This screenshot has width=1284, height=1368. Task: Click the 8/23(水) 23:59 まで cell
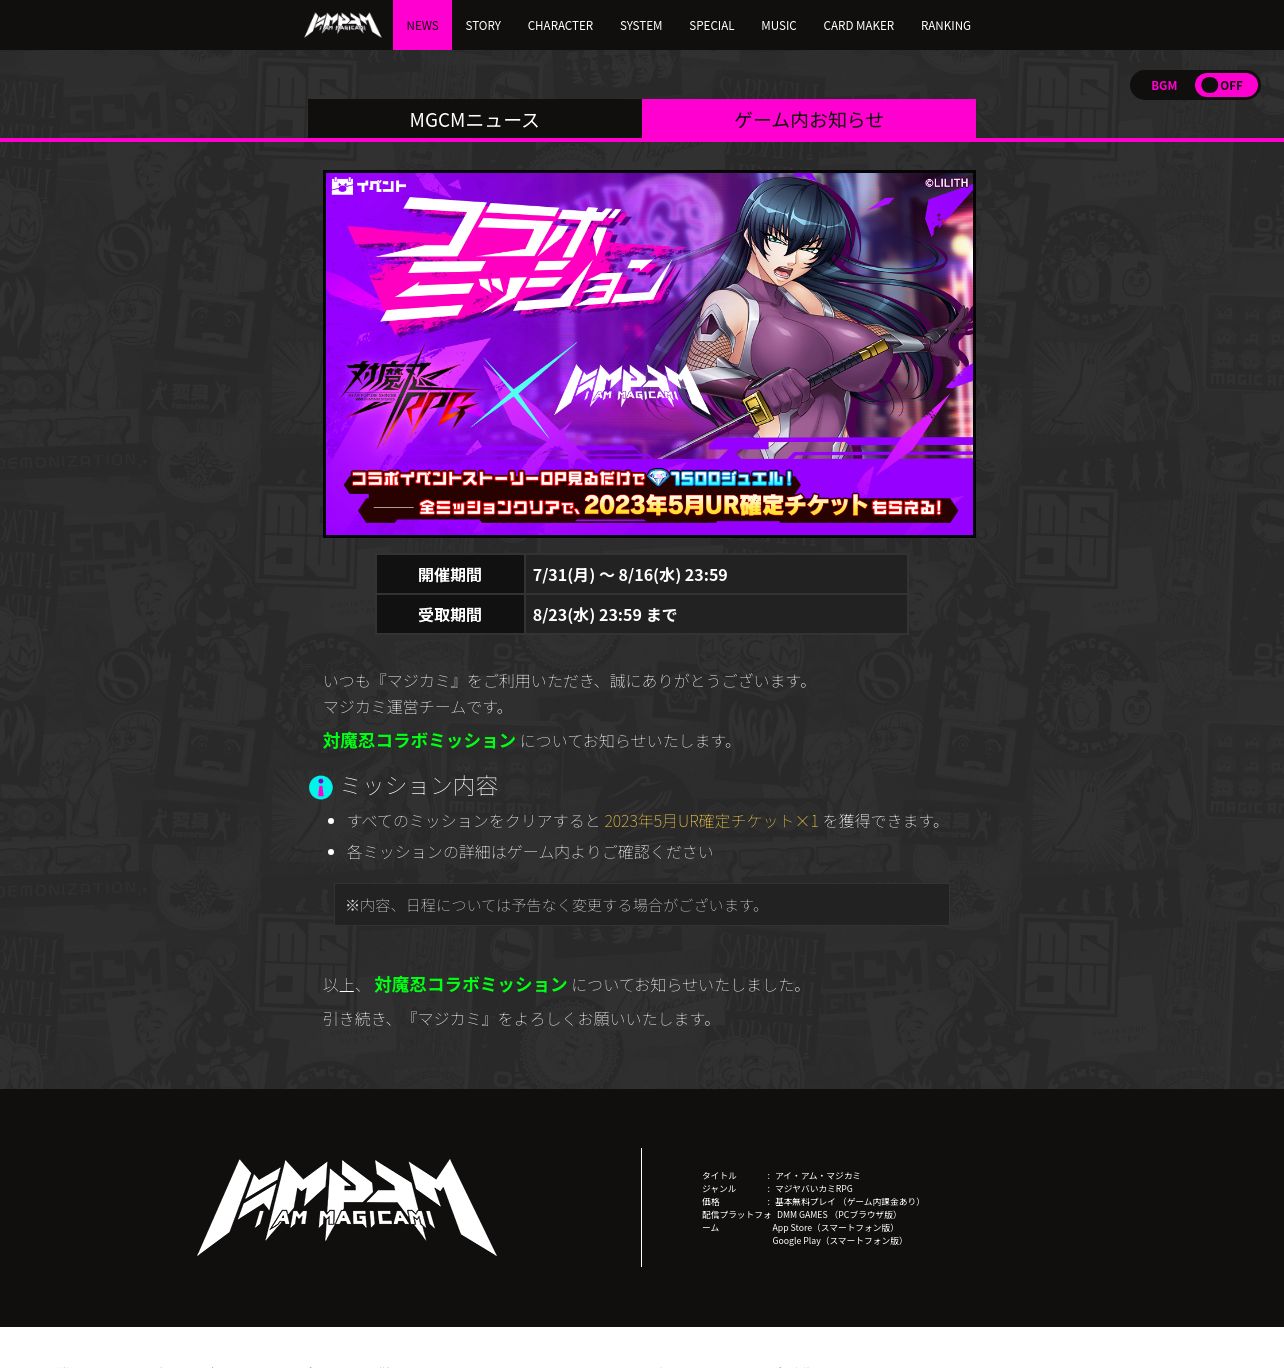click(x=716, y=615)
